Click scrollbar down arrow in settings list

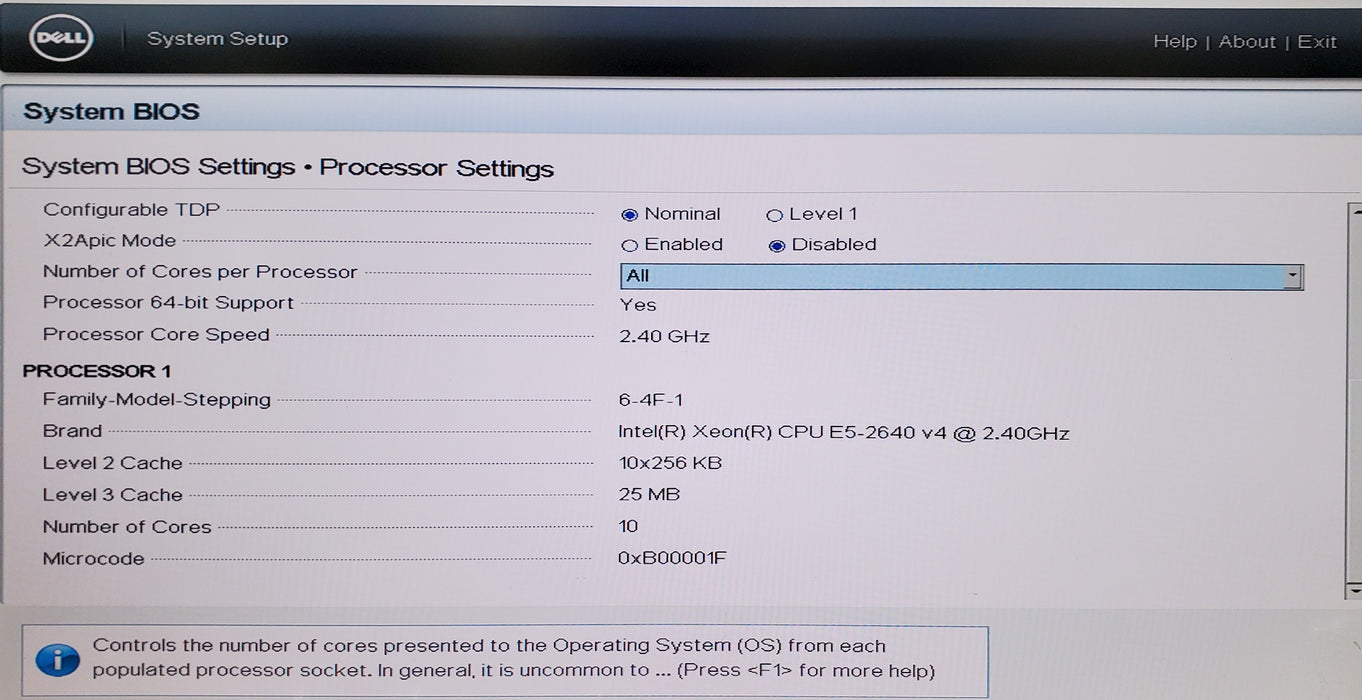pos(1355,590)
